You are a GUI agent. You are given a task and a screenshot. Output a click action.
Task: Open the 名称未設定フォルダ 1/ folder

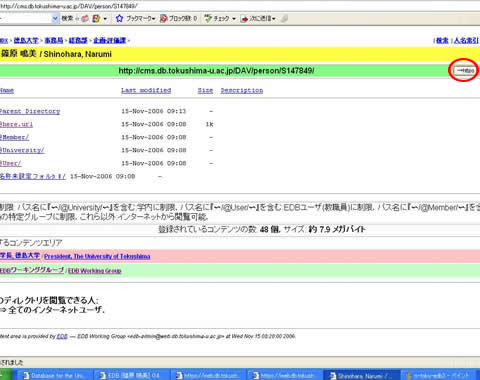(x=33, y=176)
